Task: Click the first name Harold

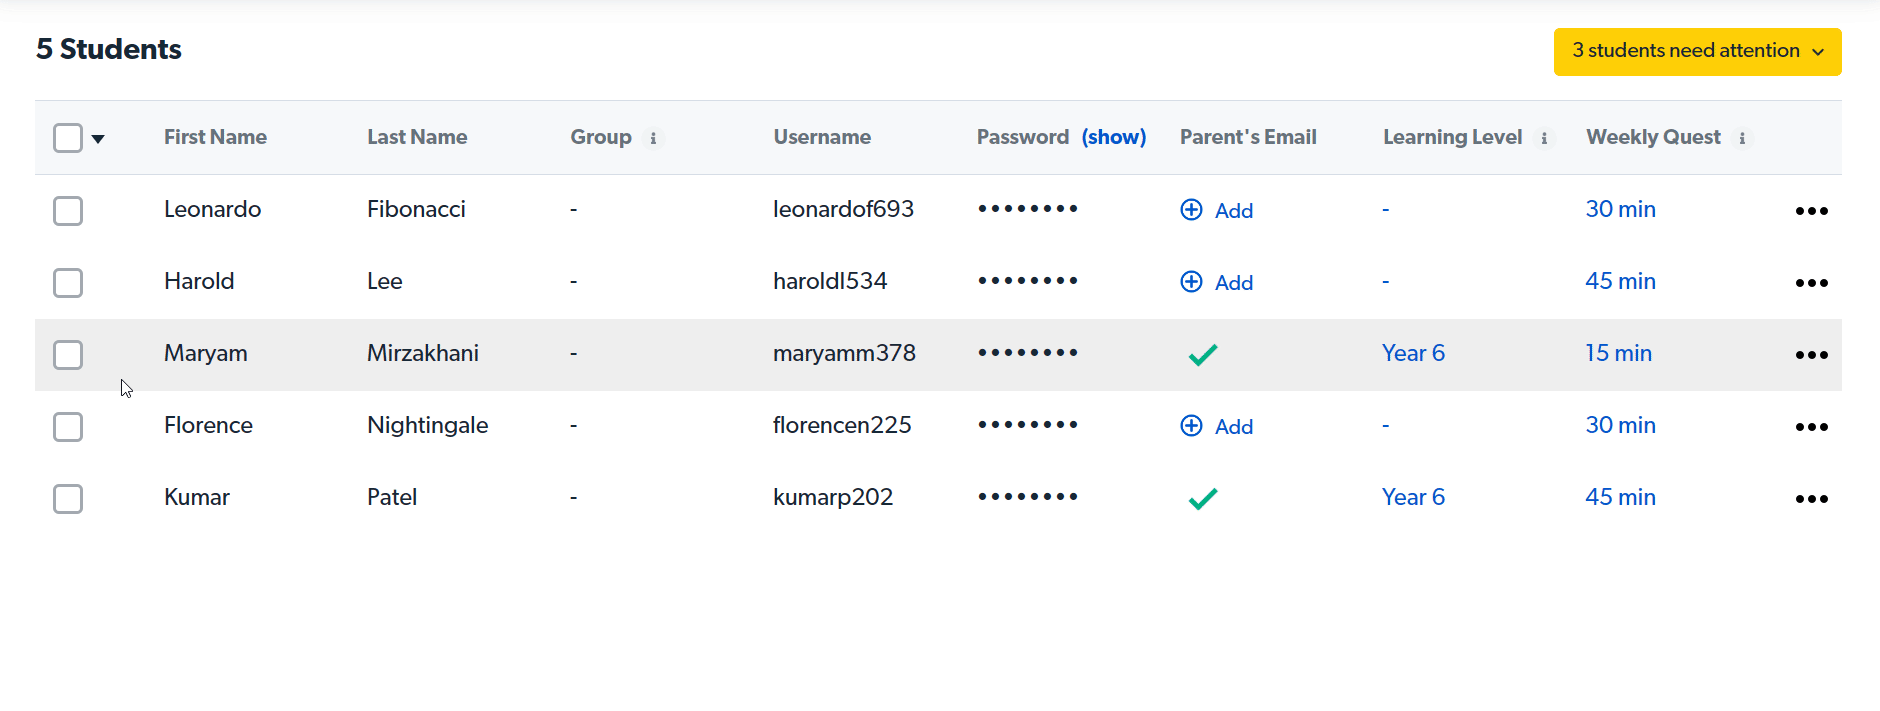Action: tap(199, 281)
